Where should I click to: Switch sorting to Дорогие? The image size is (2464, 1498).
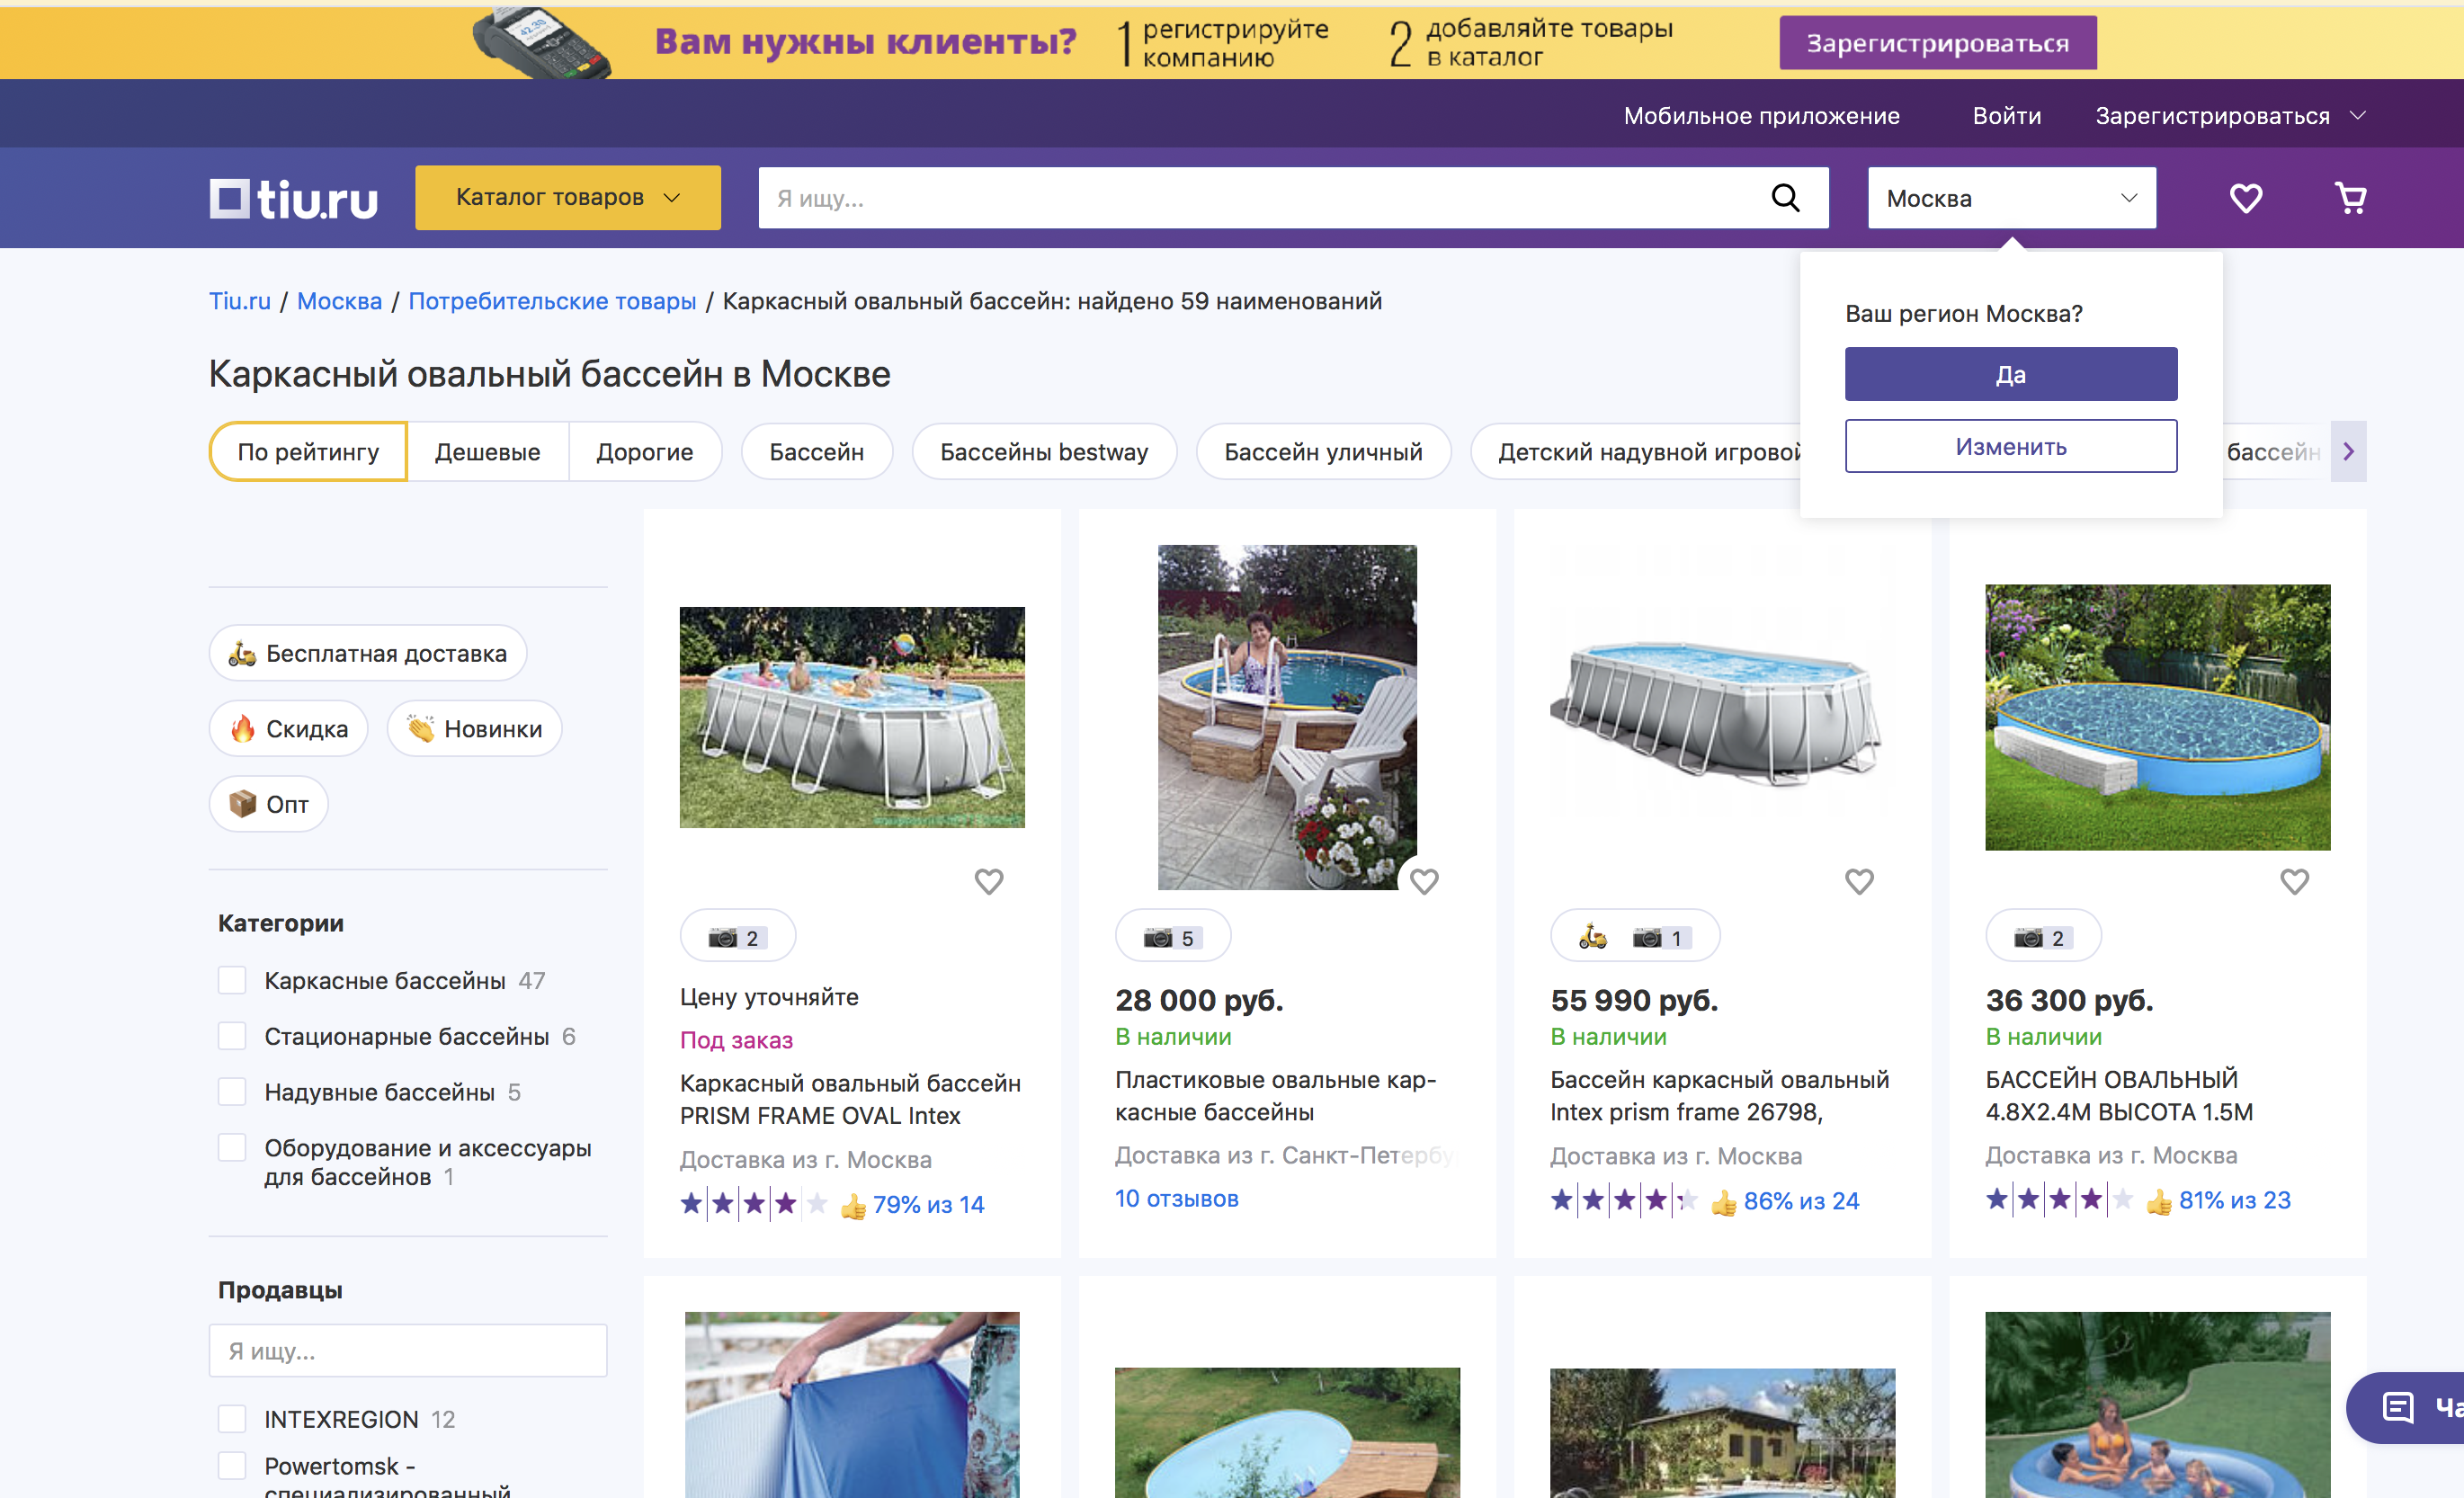click(x=644, y=452)
